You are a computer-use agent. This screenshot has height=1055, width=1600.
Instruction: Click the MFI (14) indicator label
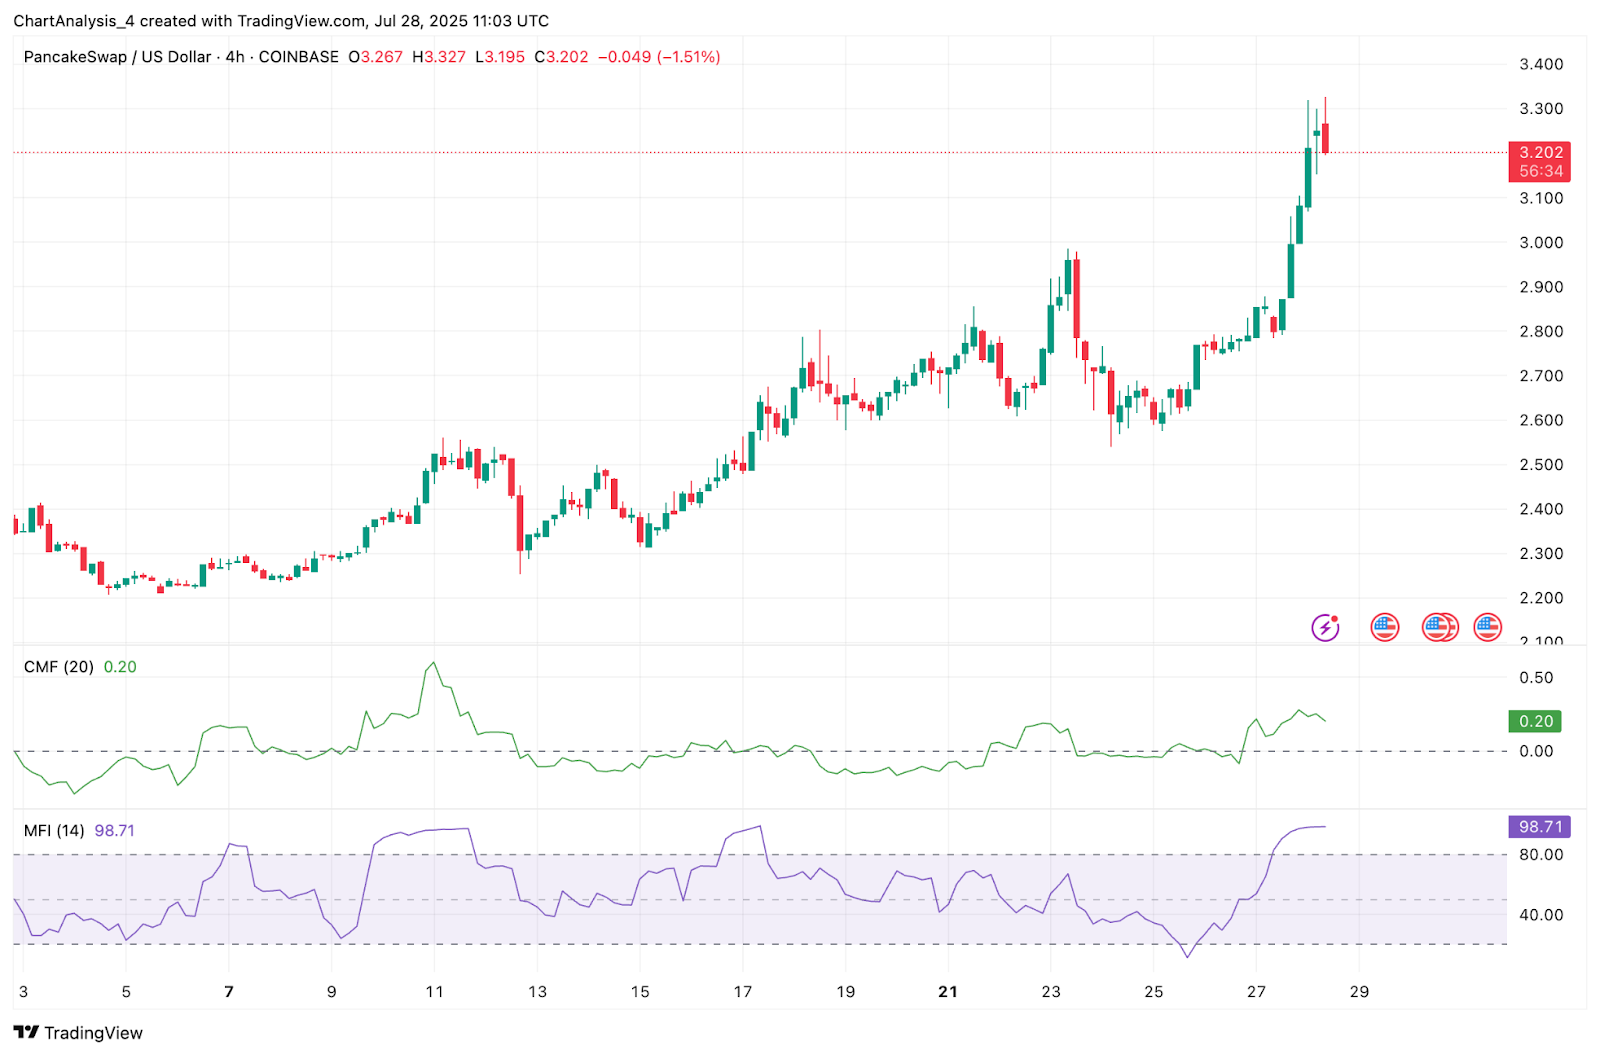(x=54, y=831)
